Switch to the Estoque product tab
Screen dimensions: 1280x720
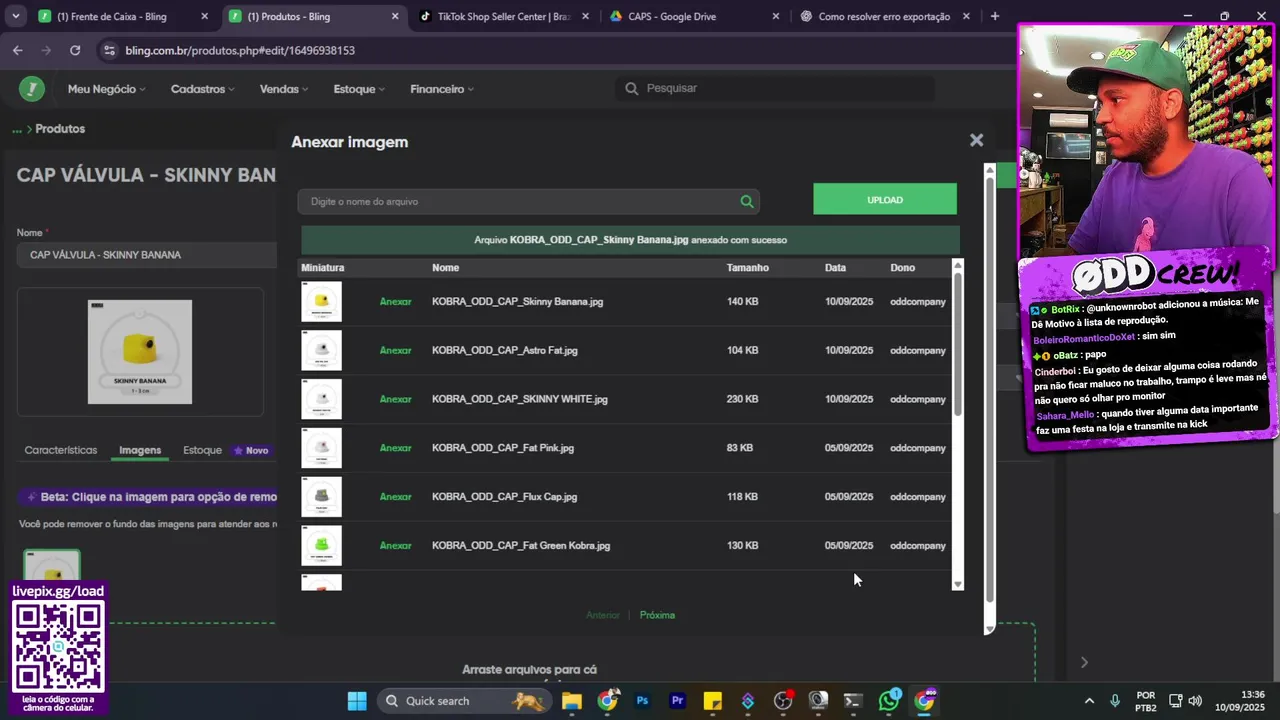pyautogui.click(x=202, y=450)
